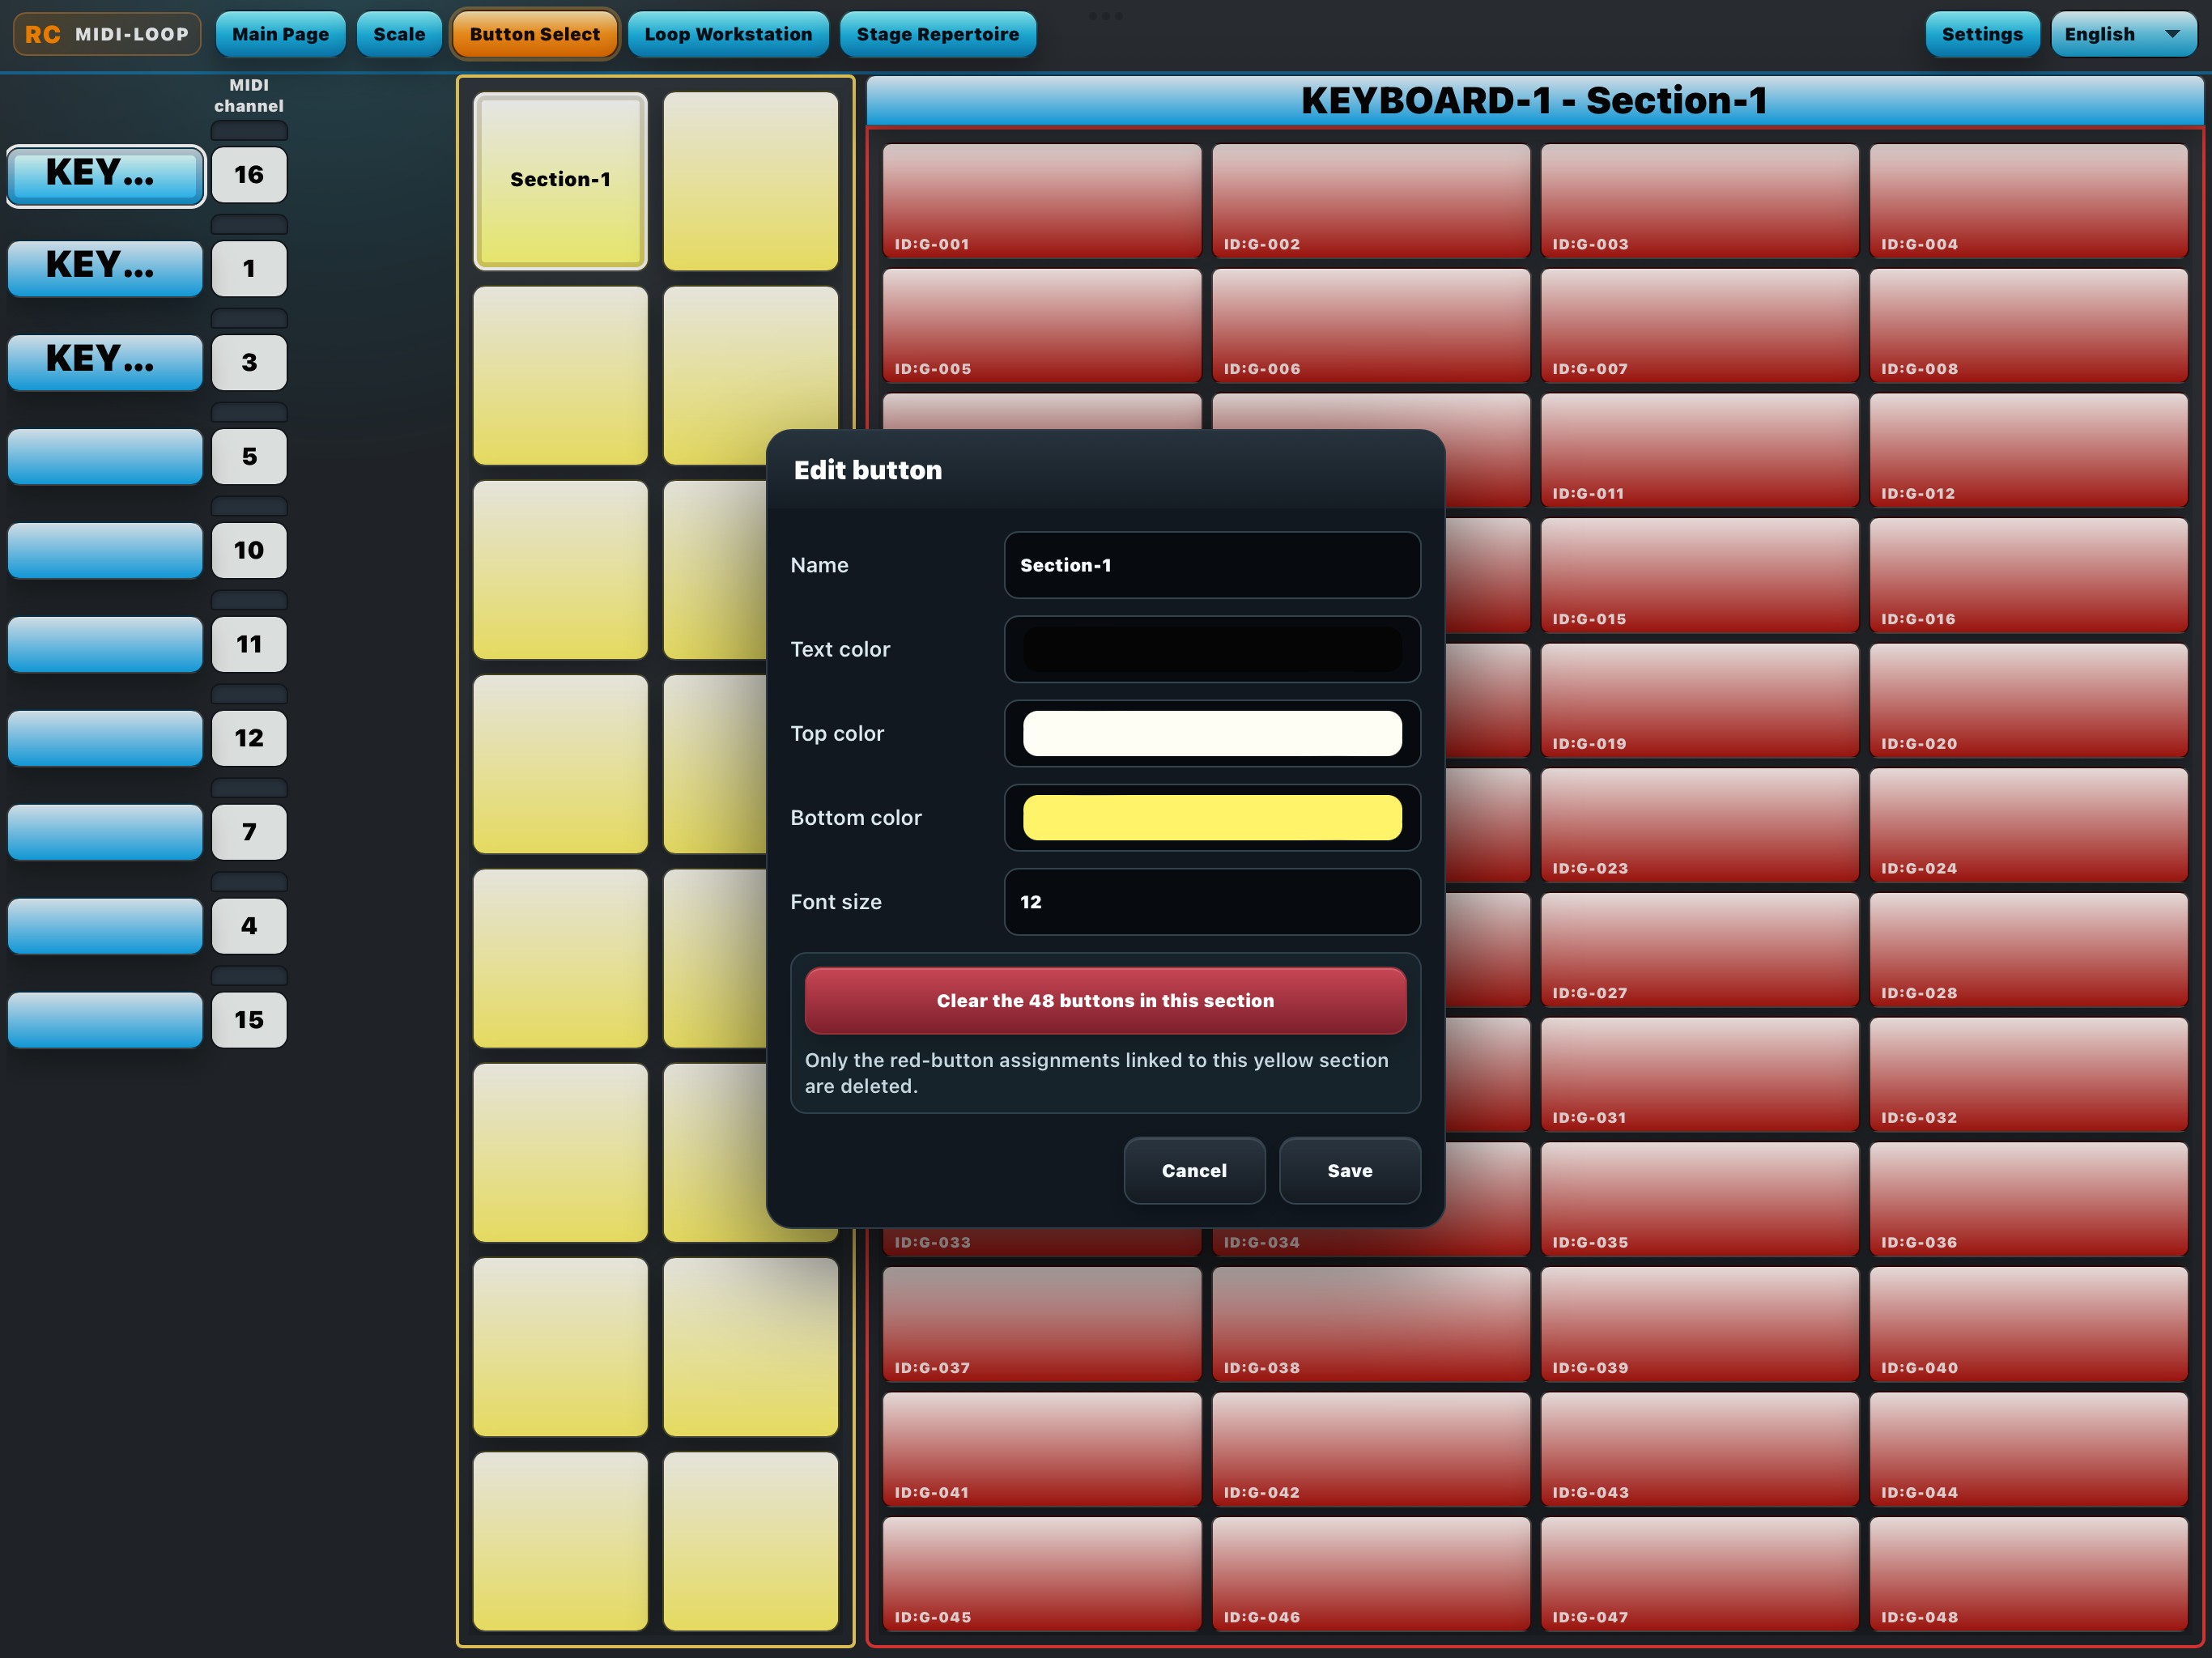The height and width of the screenshot is (1658, 2212).
Task: Click red button ID:G-004
Action: 2029,201
